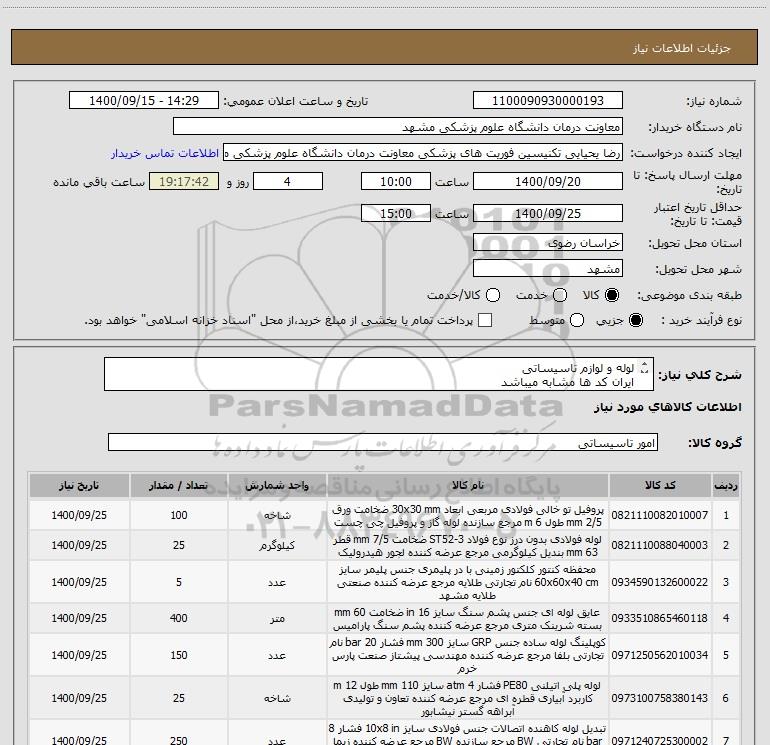770x745 pixels.
Task: Click the row 3 meter box product name
Action: pyautogui.click(x=468, y=582)
